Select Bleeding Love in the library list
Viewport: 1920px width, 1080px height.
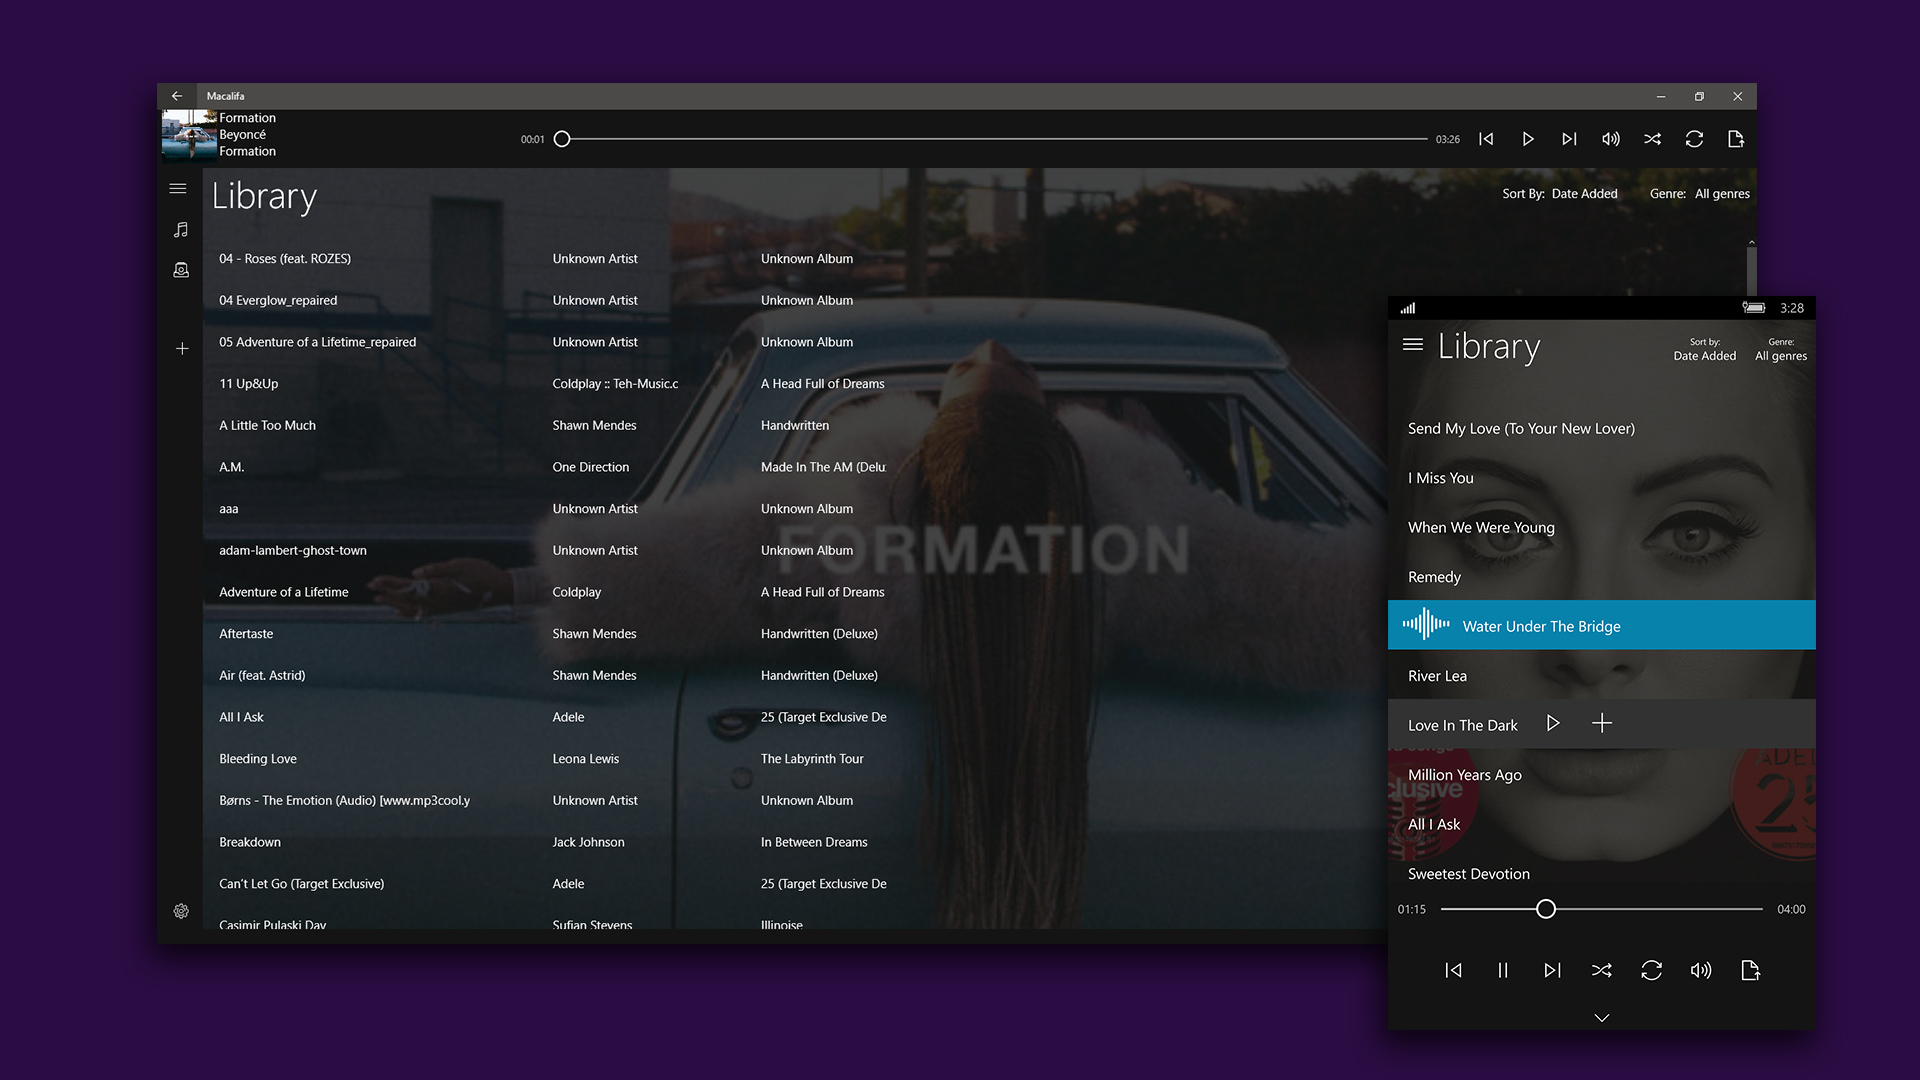(258, 759)
